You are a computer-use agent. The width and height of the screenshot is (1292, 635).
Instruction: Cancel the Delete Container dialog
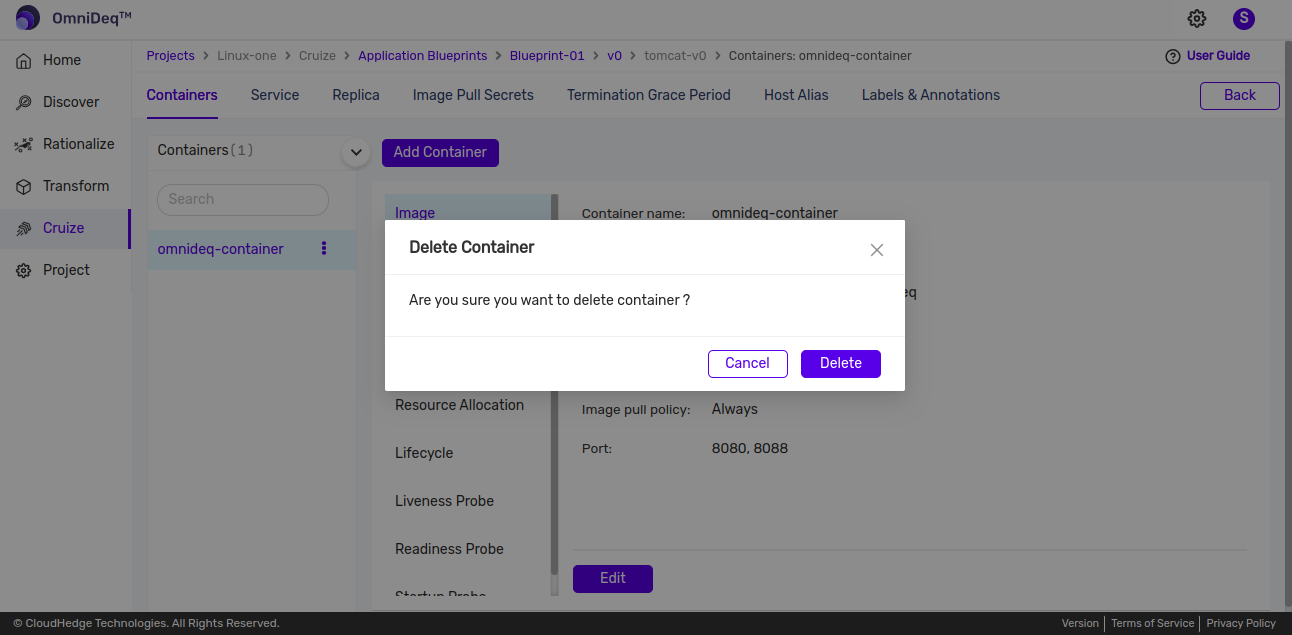747,363
